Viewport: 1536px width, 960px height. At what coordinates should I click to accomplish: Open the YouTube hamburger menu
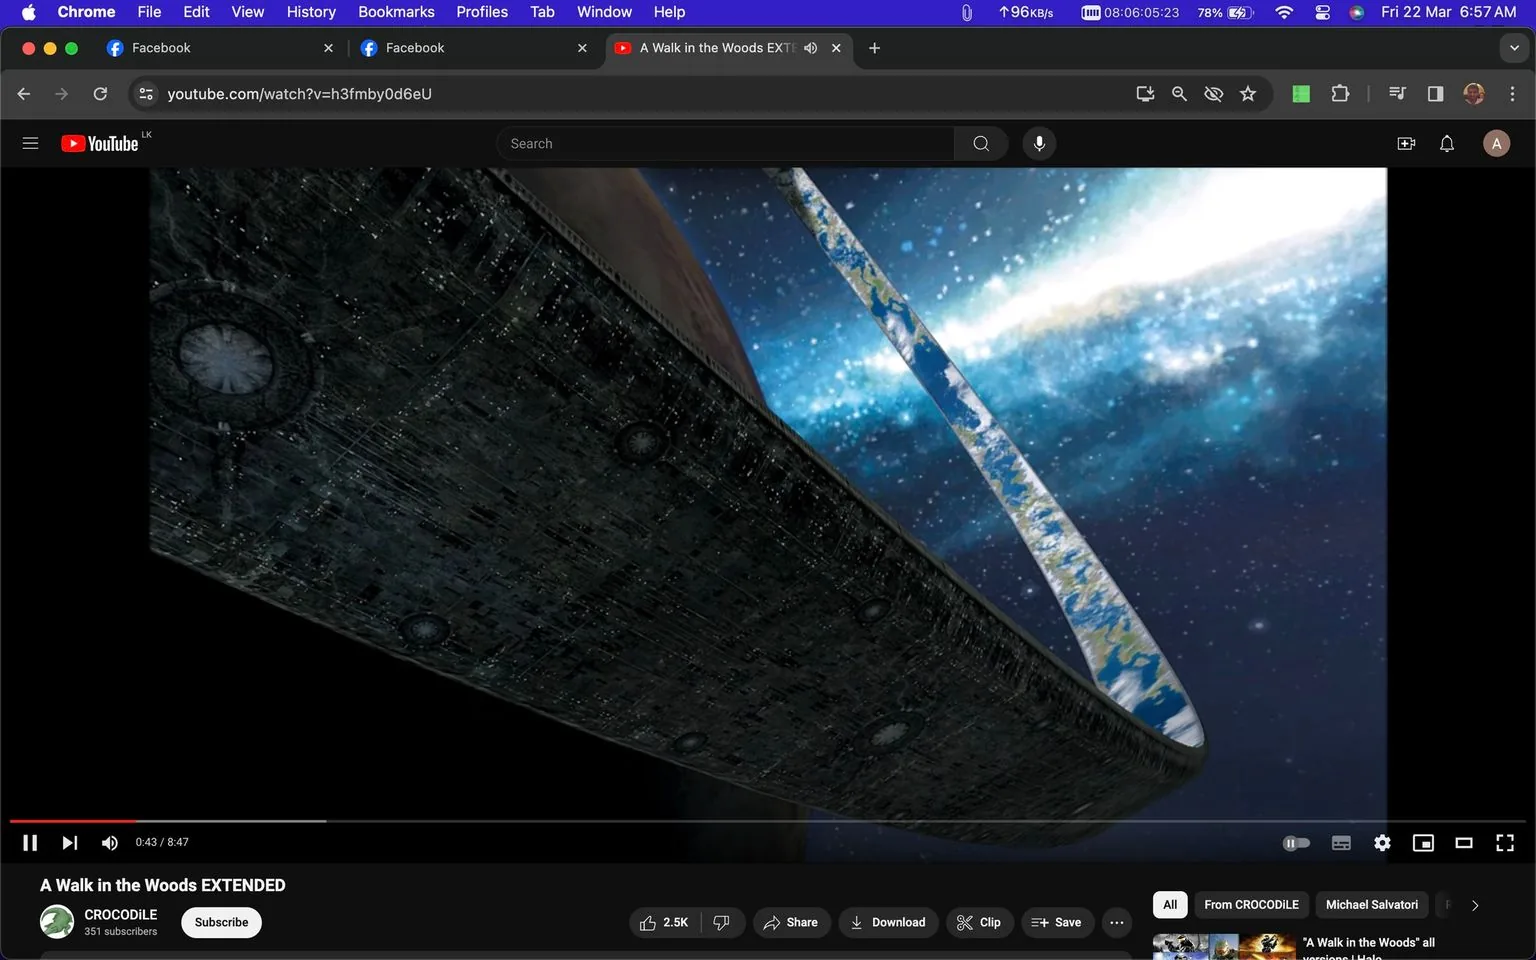(30, 142)
